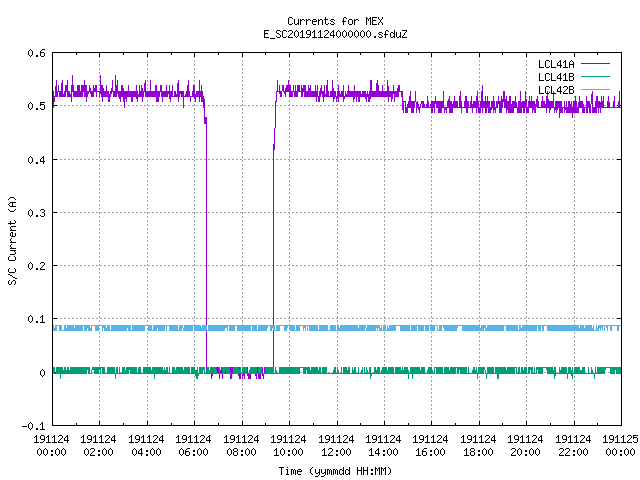
Task: Click the purple LCL41A rising edge near 09:20
Action: pos(273,257)
